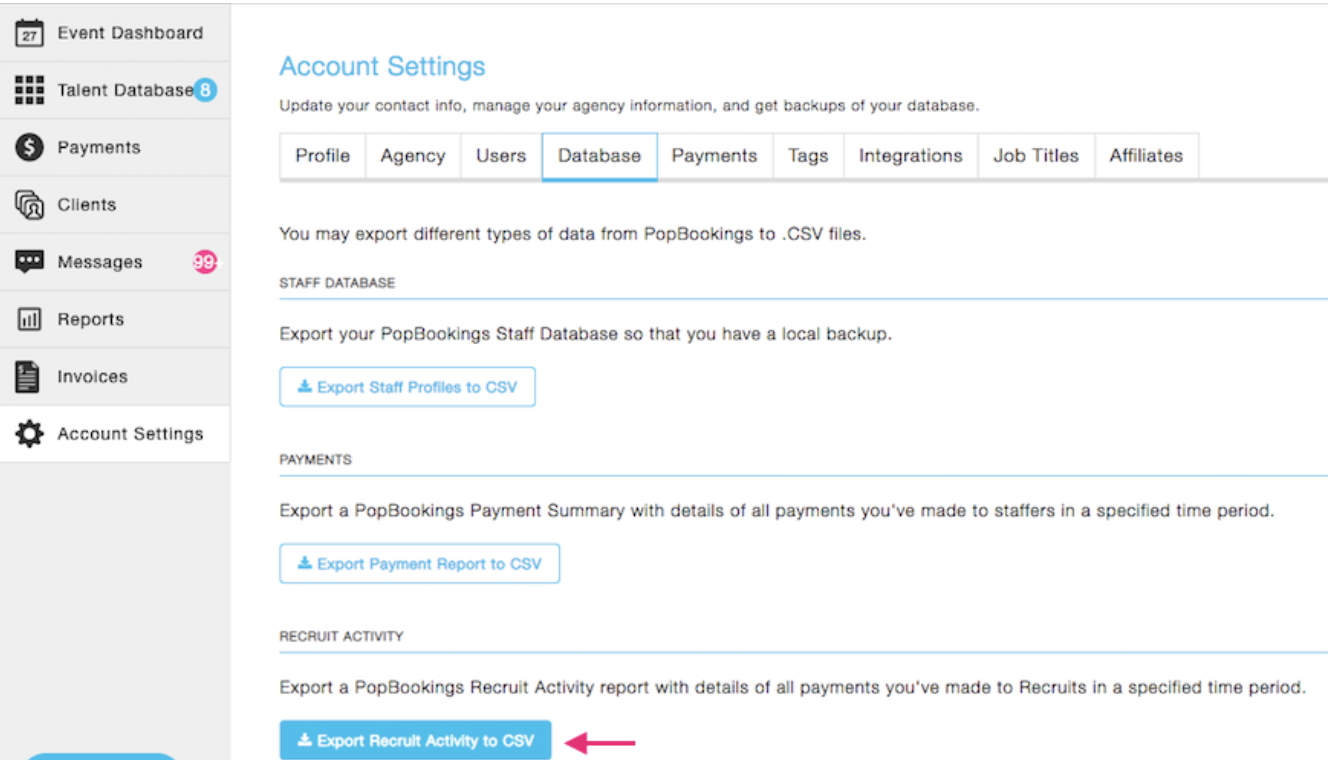Viewport: 1336px width, 760px height.
Task: Switch to the Agency tab
Action: [412, 156]
